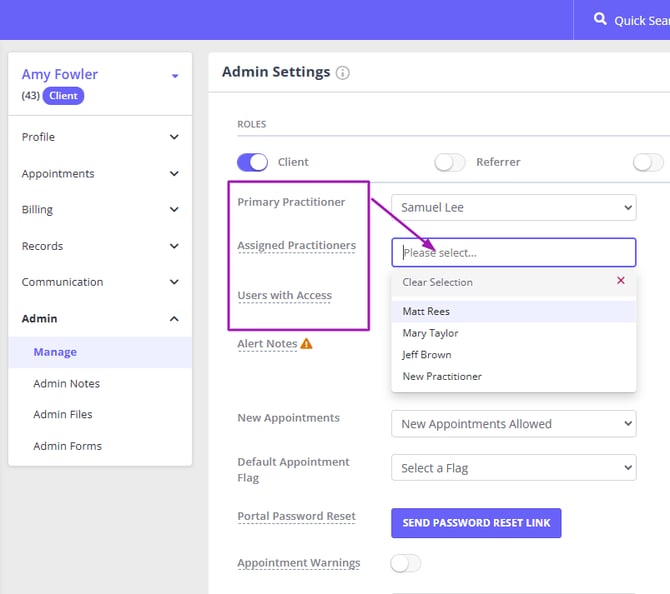Screen dimensions: 670x594
Task: Disable the Client role toggle
Action: coord(253,162)
